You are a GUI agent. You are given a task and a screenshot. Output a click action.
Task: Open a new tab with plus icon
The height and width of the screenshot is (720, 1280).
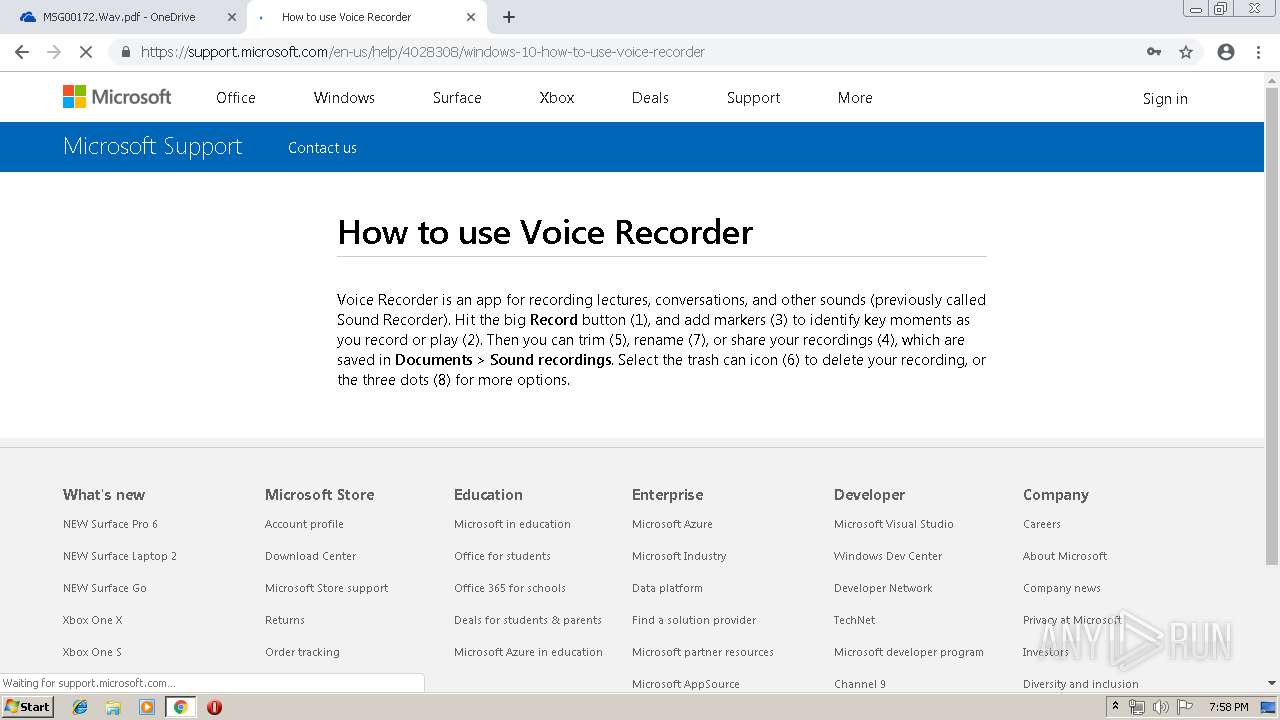(x=509, y=17)
